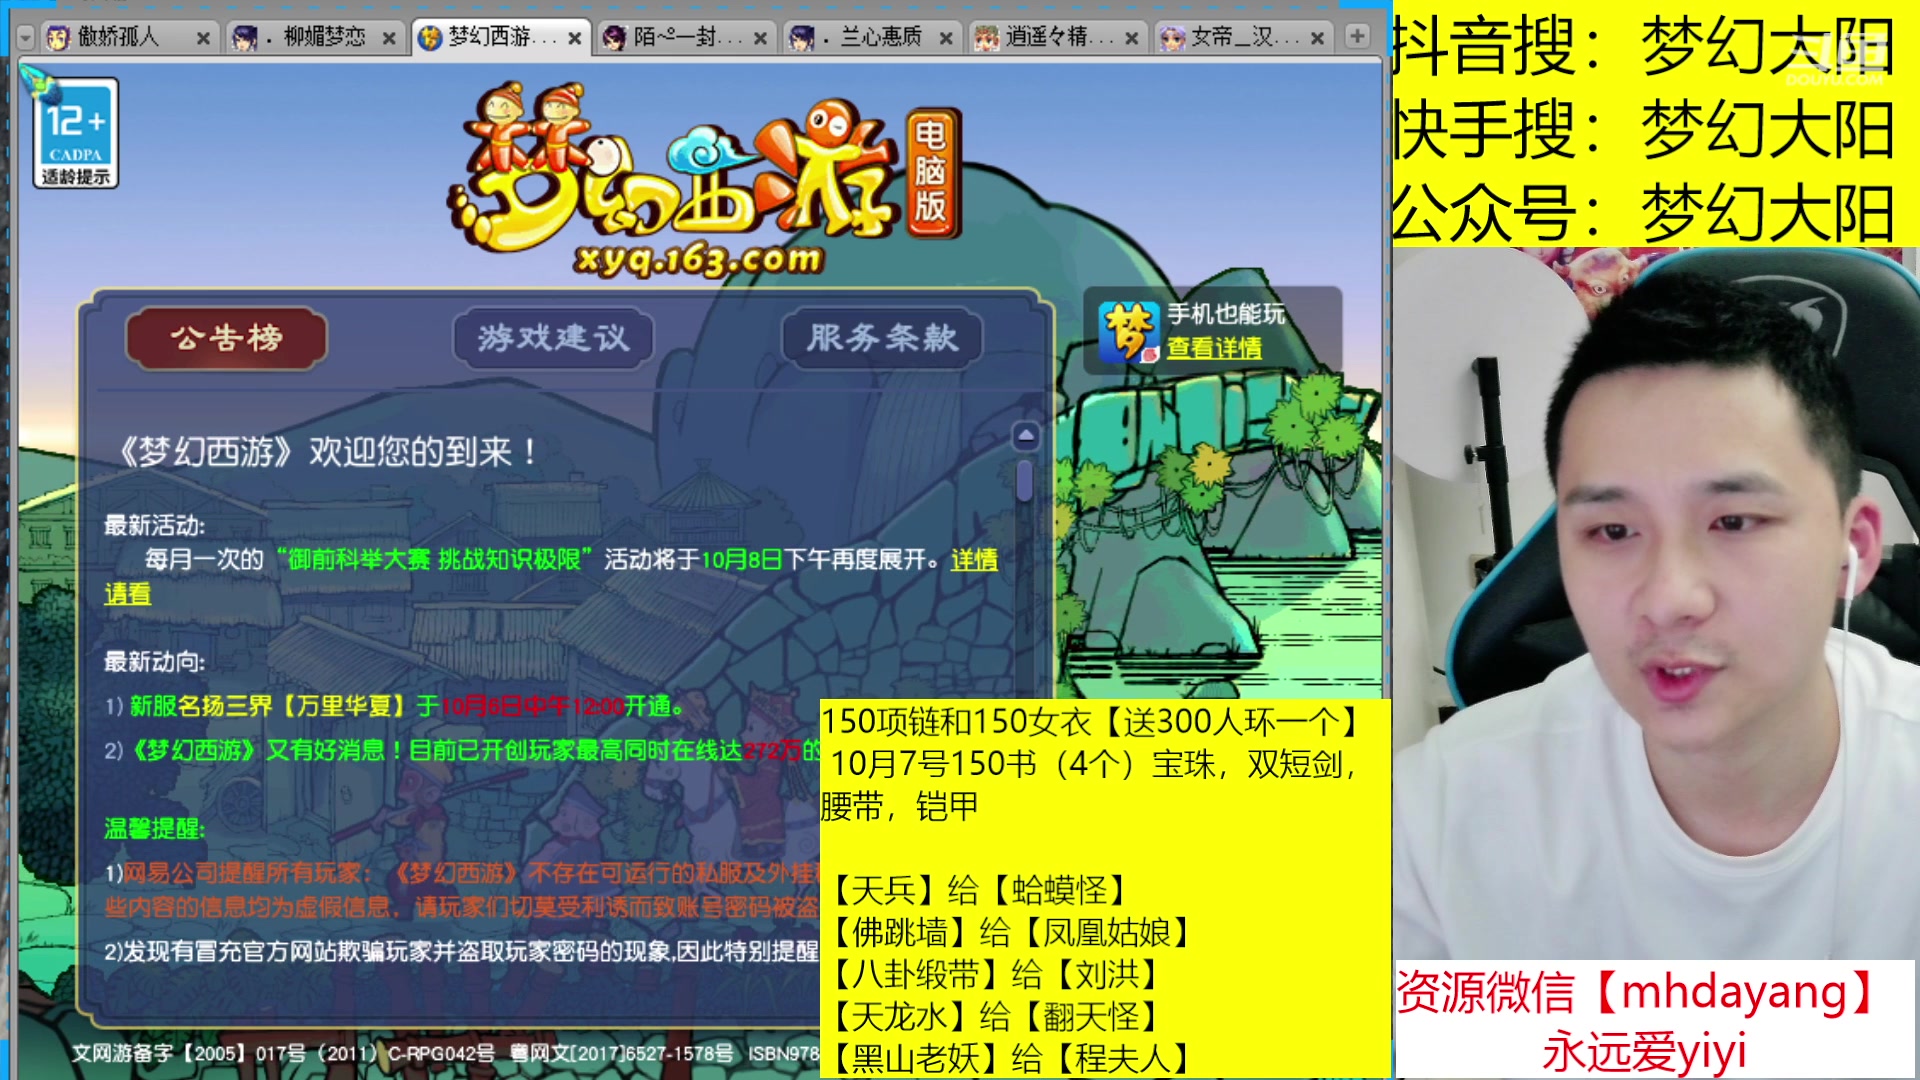The width and height of the screenshot is (1920, 1080).
Task: Switch to the 柳媚梦恋 tab
Action: tap(314, 38)
